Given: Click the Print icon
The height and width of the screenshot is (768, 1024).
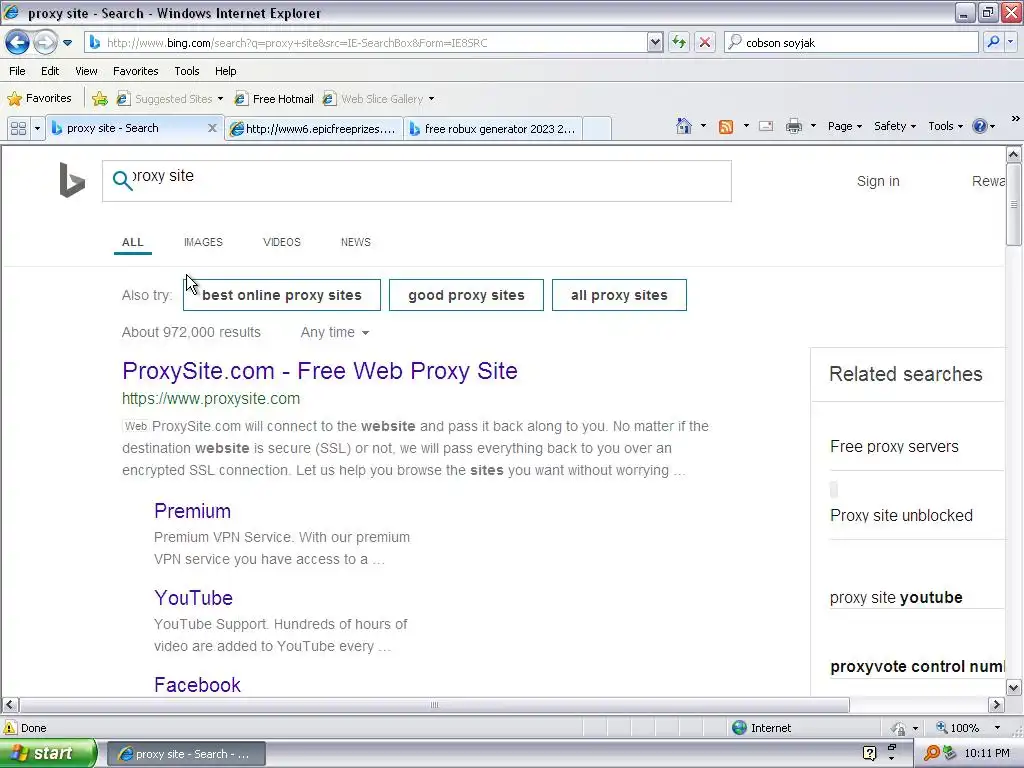Looking at the screenshot, I should [x=793, y=126].
